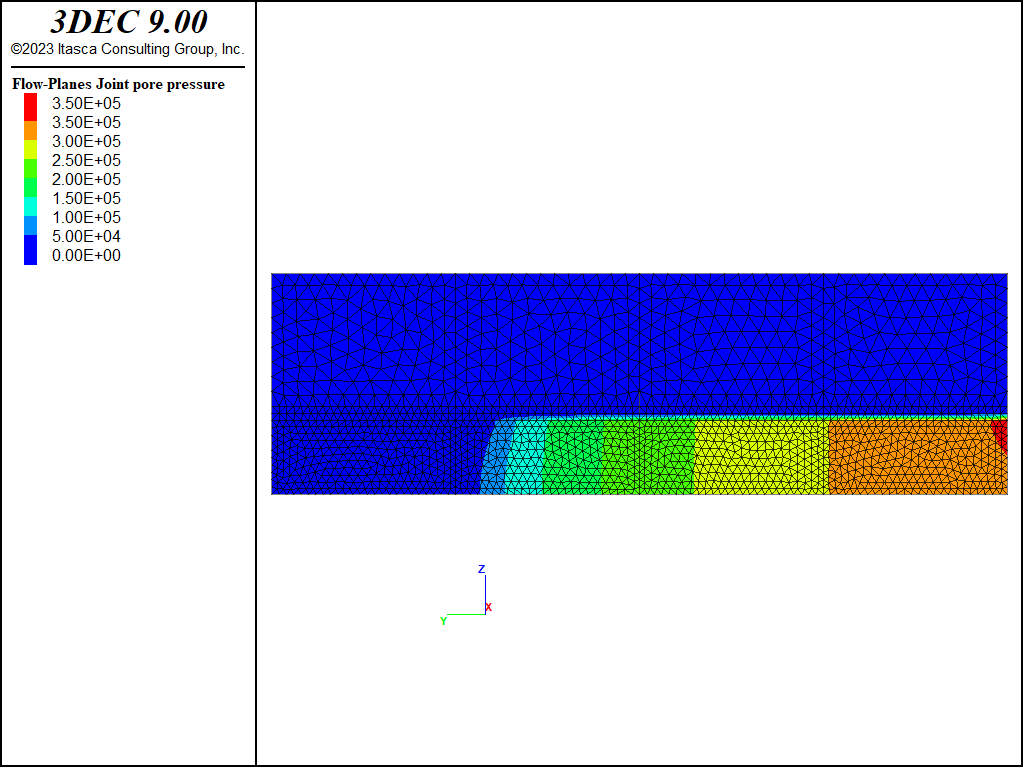The height and width of the screenshot is (768, 1024).
Task: Select the legend value 2.00E+05
Action: (86, 180)
